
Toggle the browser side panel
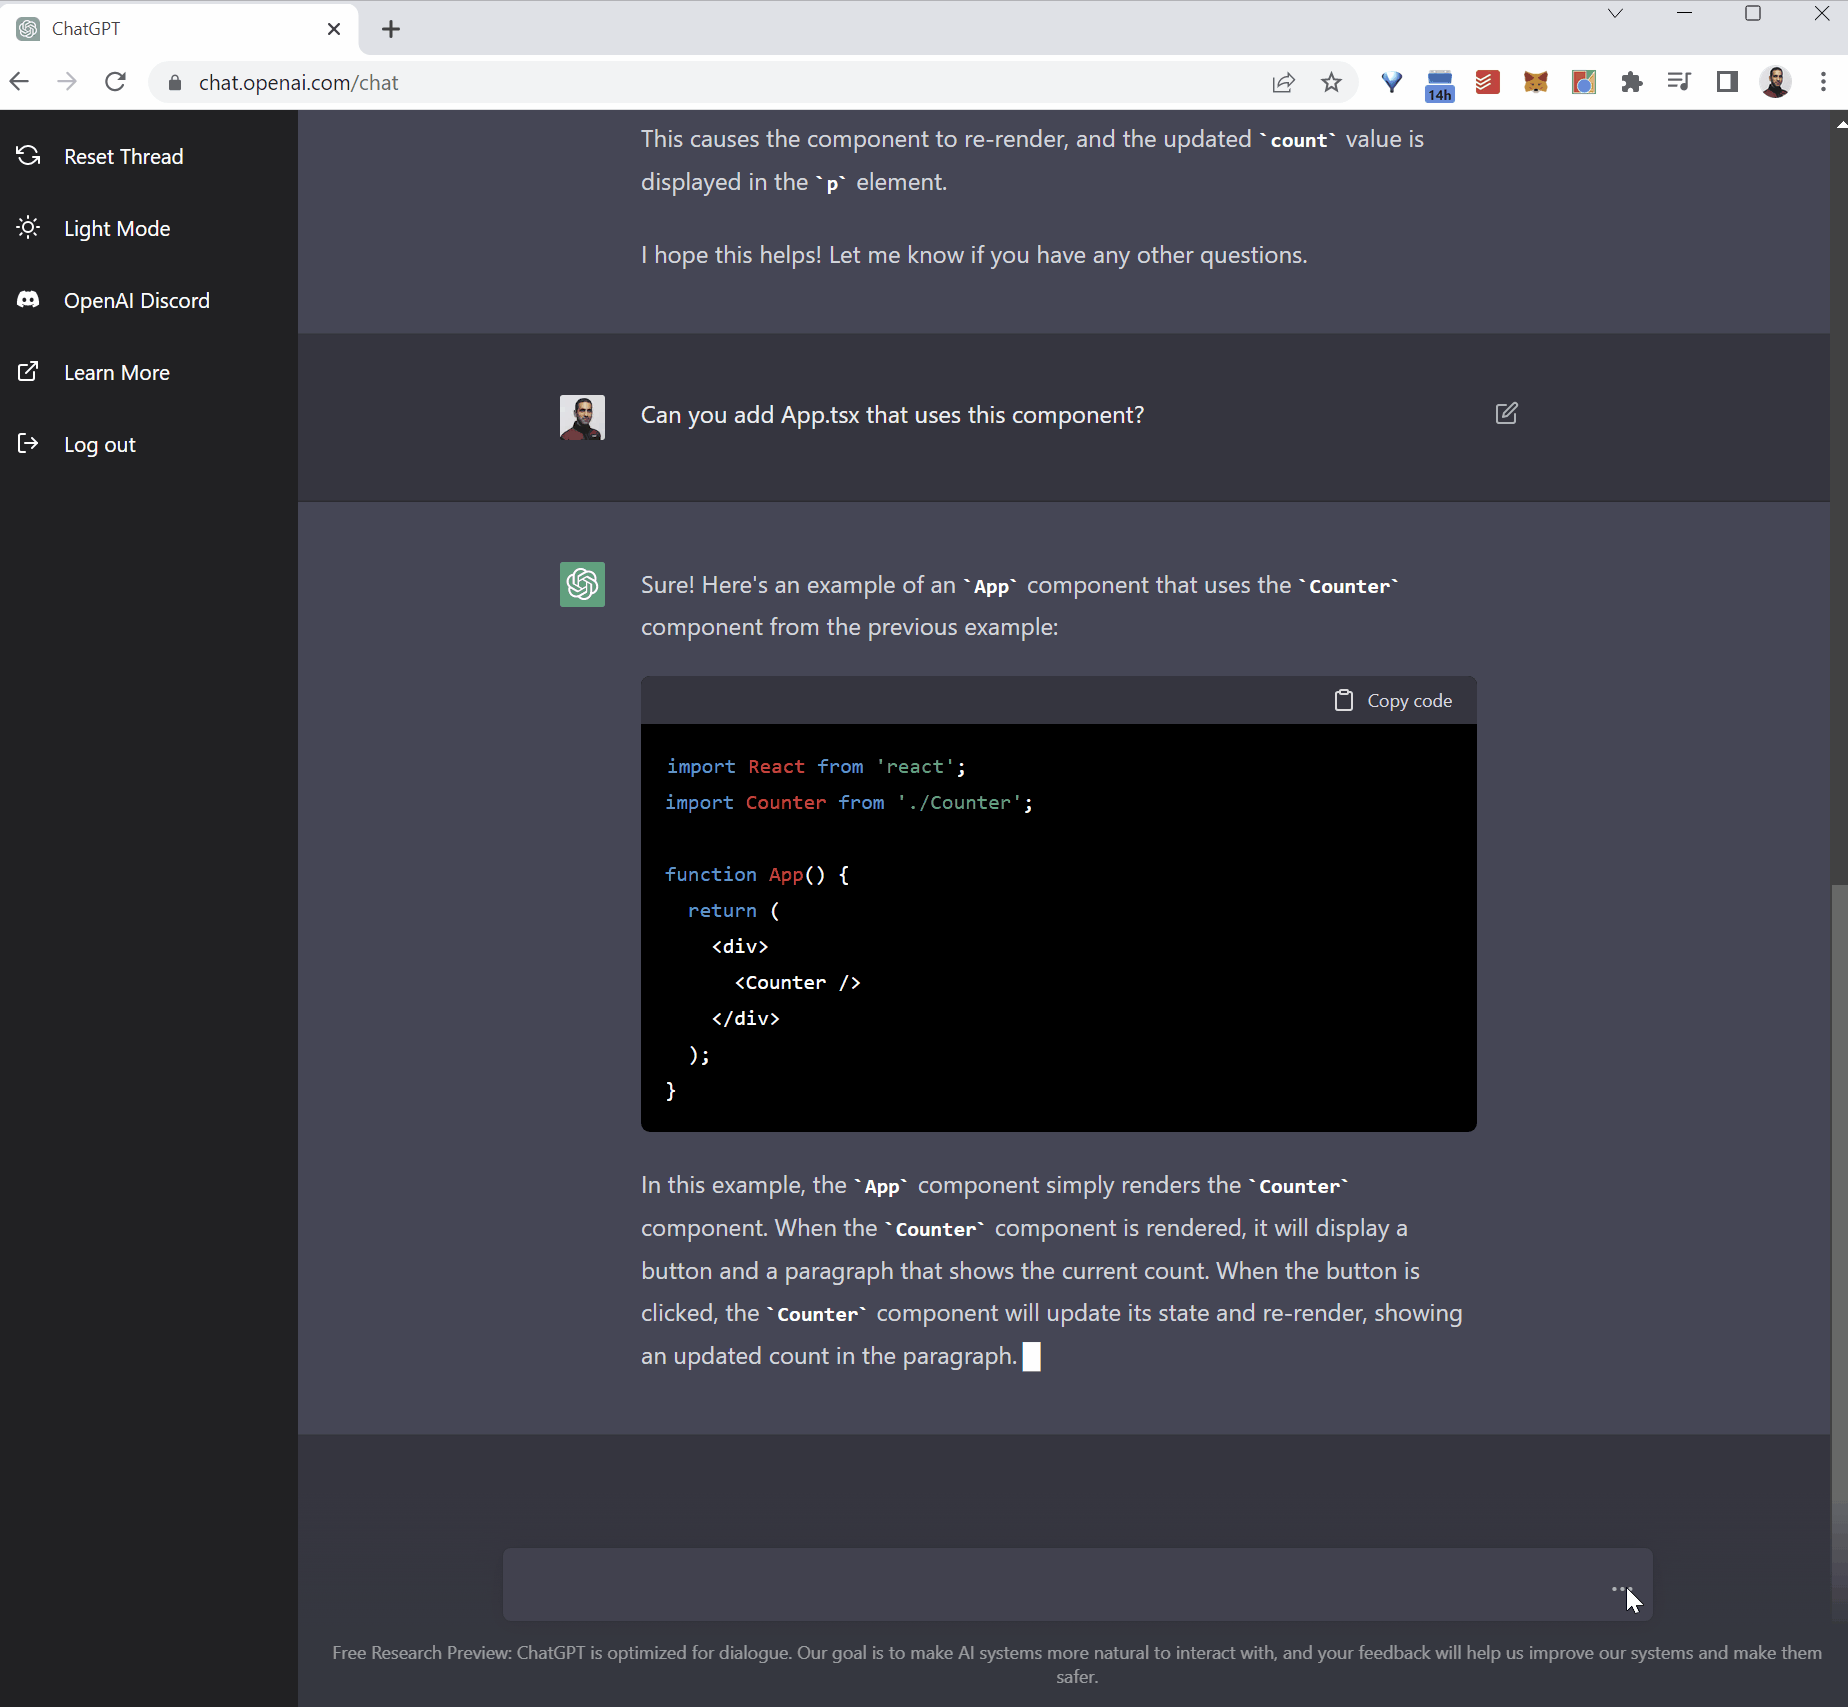[x=1727, y=82]
